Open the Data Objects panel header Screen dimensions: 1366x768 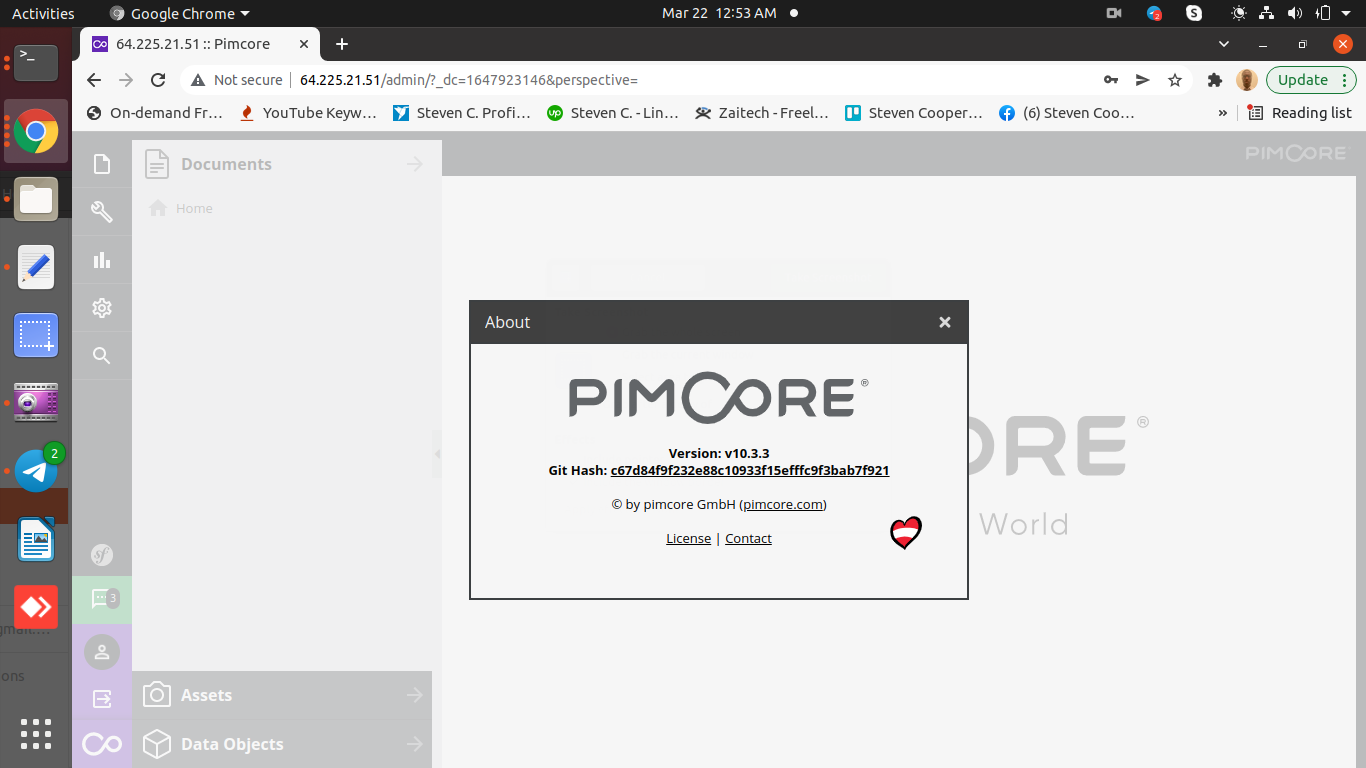tap(282, 744)
